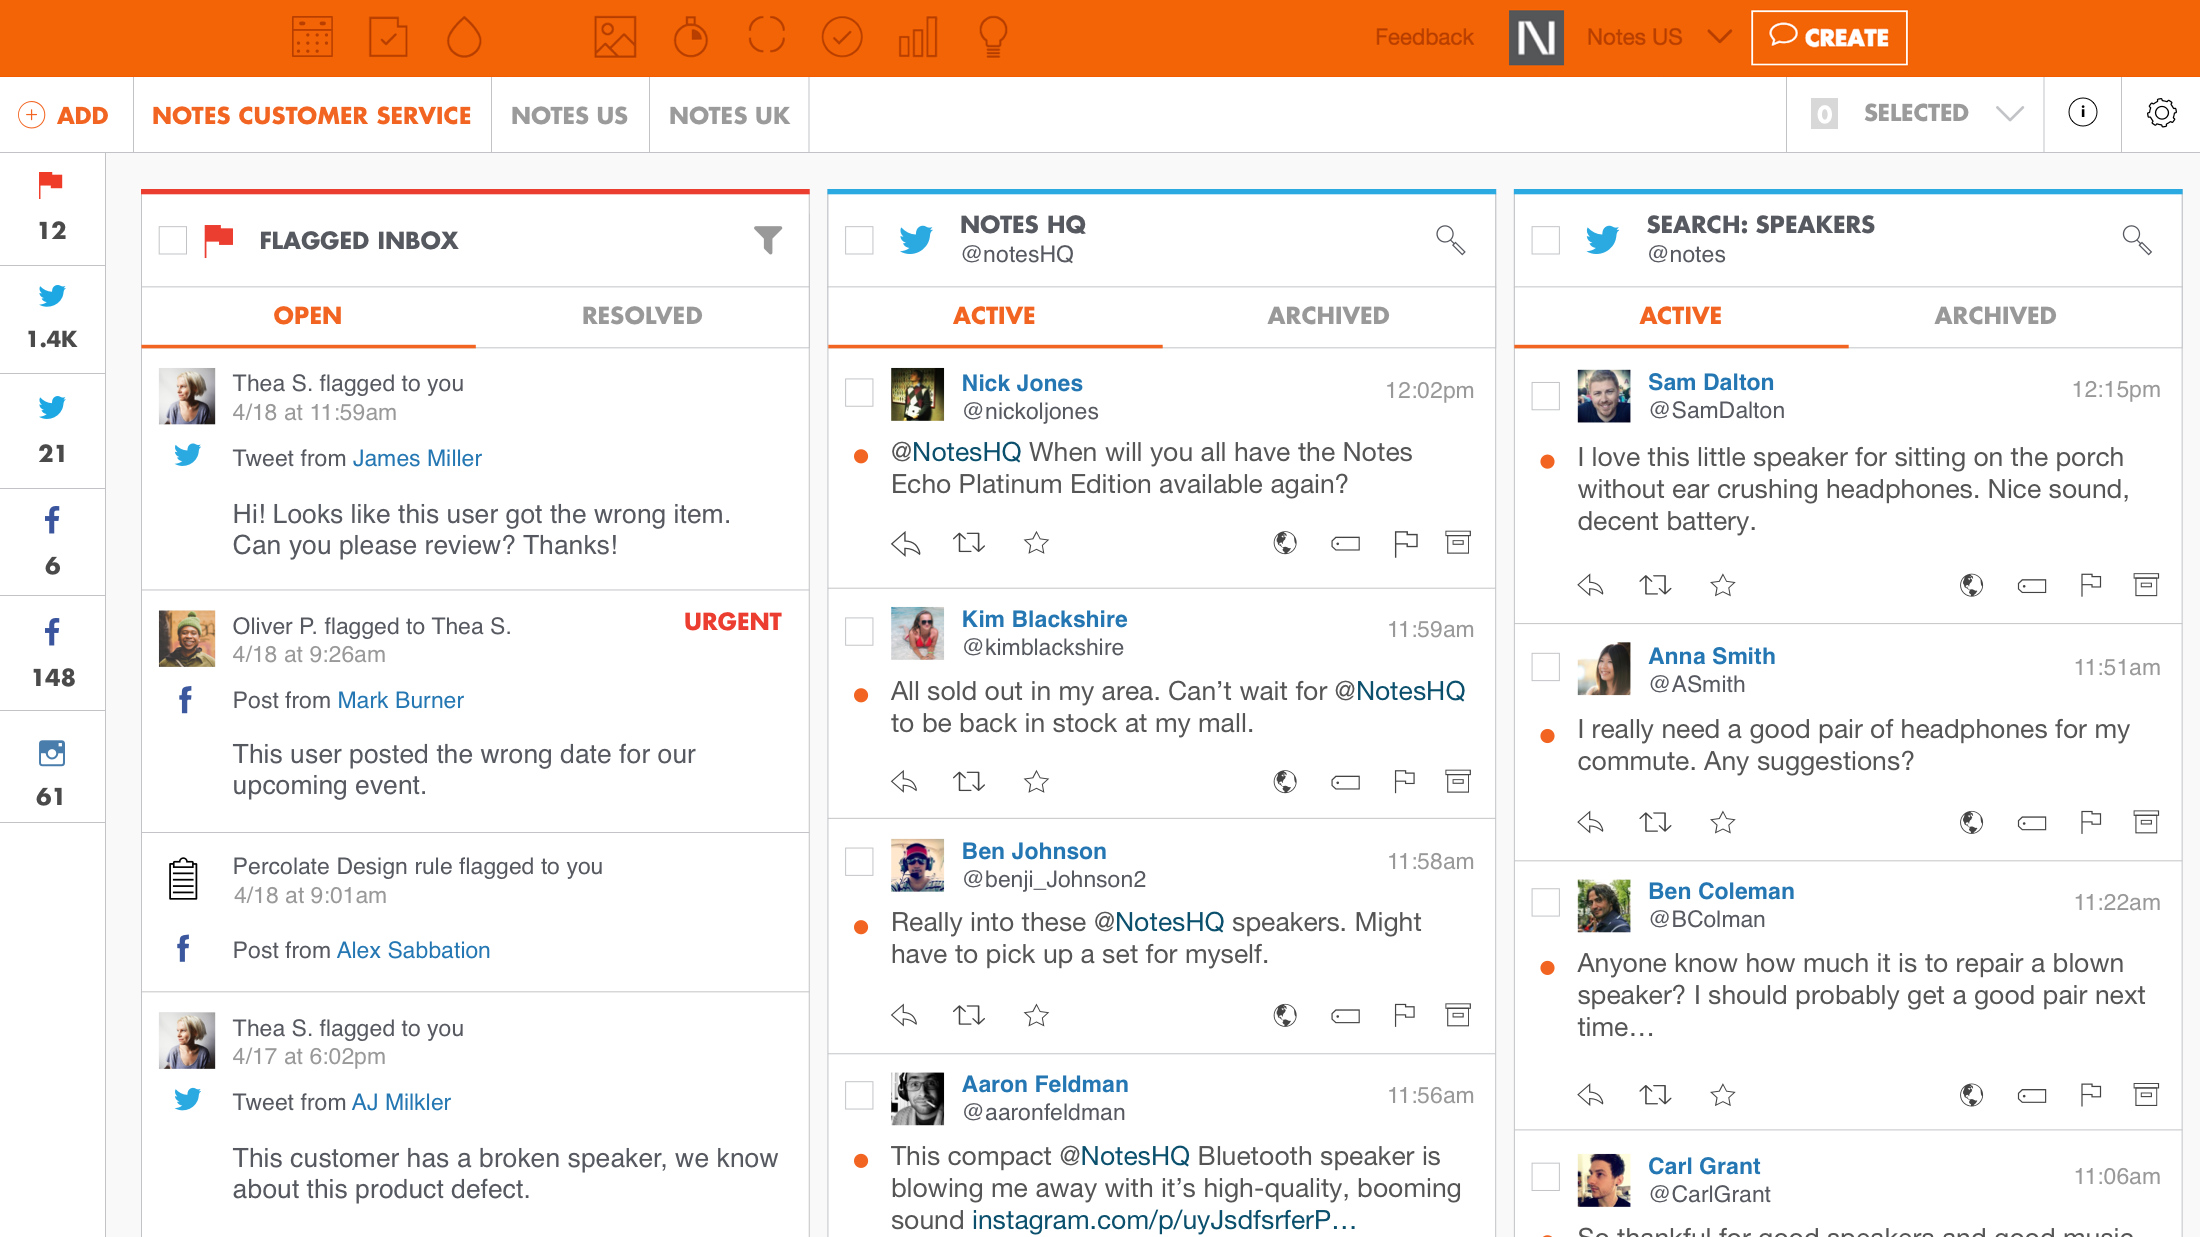The image size is (2200, 1237).
Task: Click the circular sync arrows icon
Action: pyautogui.click(x=767, y=37)
